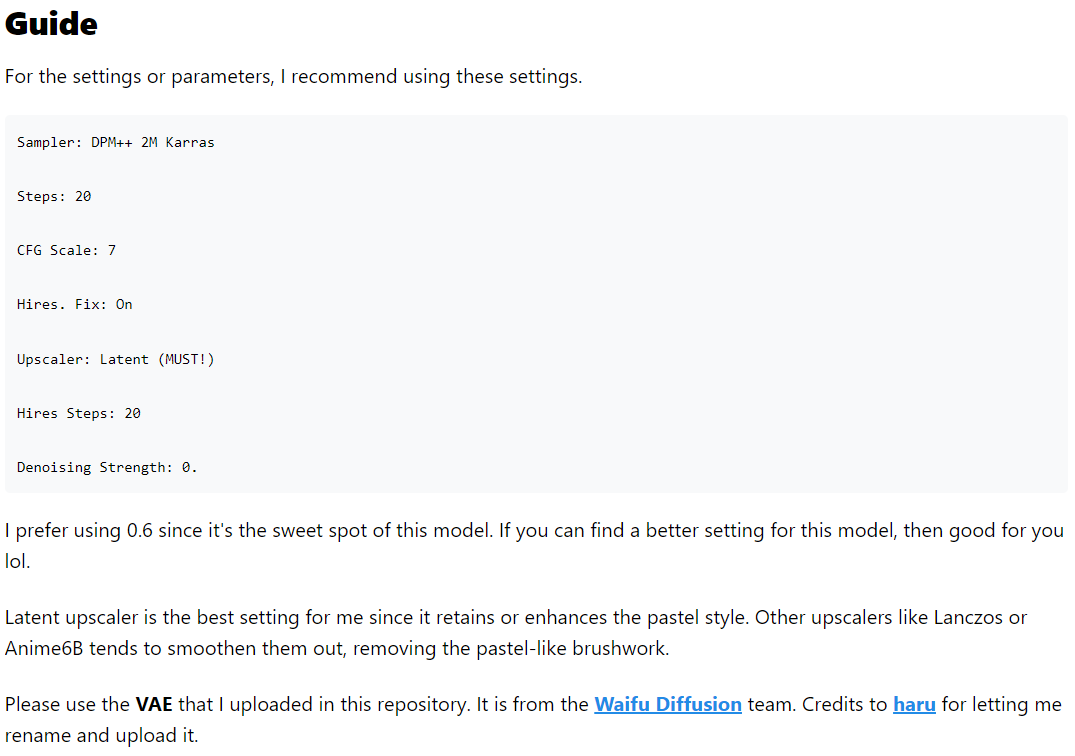This screenshot has width=1075, height=756.
Task: Click the word 'Karras' in the code block
Action: pyautogui.click(x=190, y=143)
